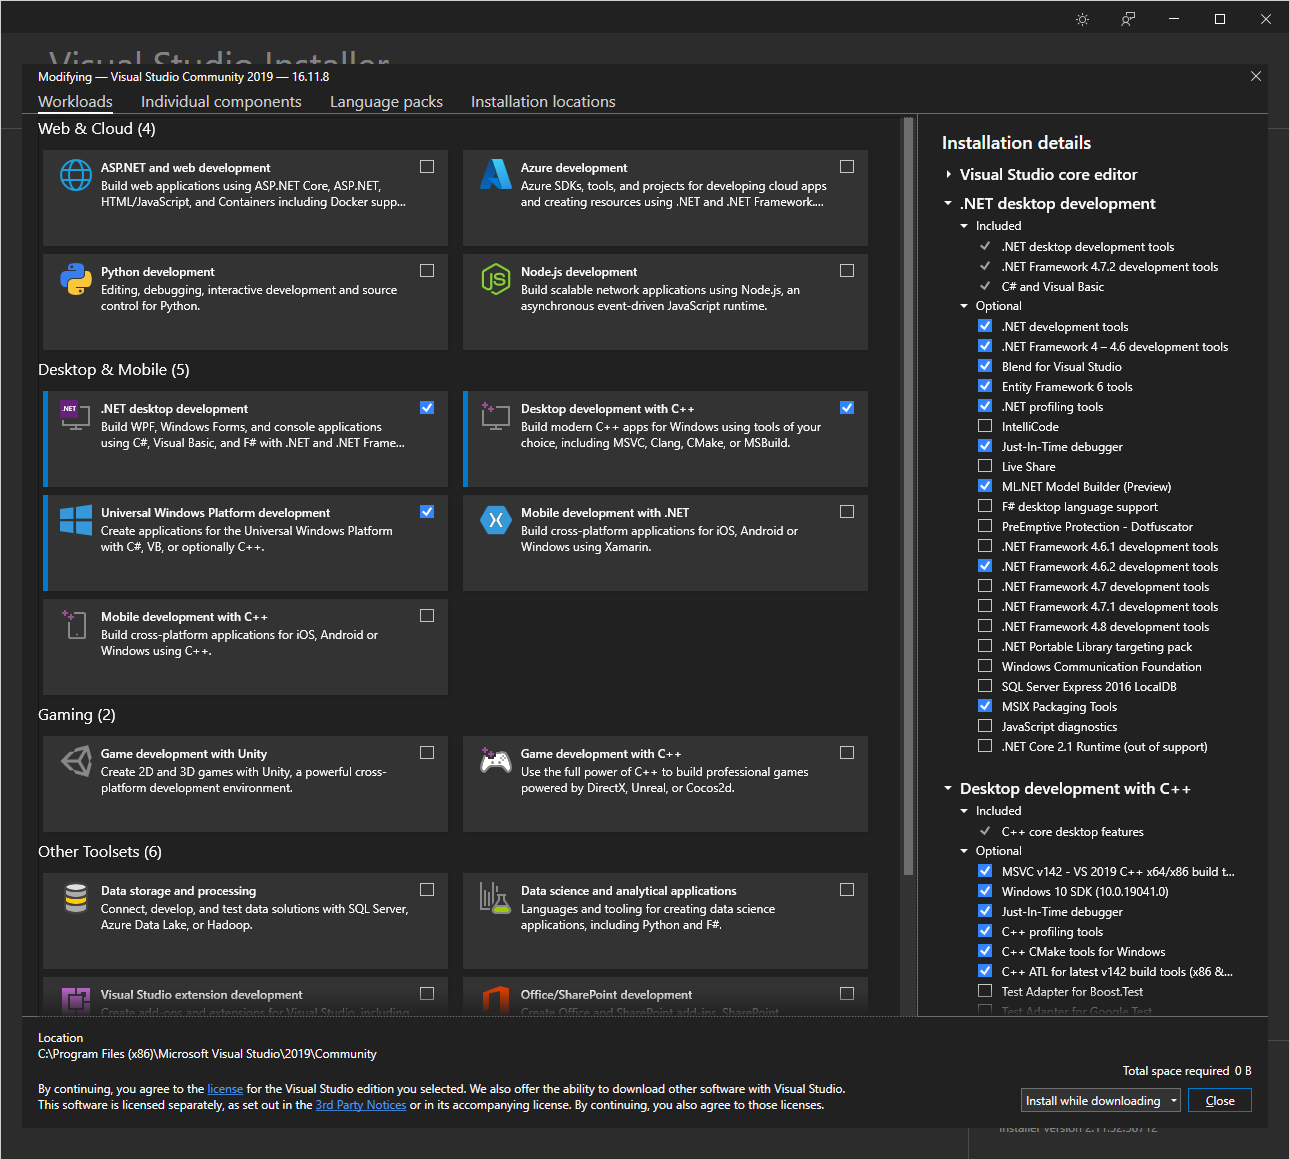This screenshot has height=1160, width=1290.
Task: Collapse Optional list under Desktop development with C++
Action: click(x=965, y=851)
